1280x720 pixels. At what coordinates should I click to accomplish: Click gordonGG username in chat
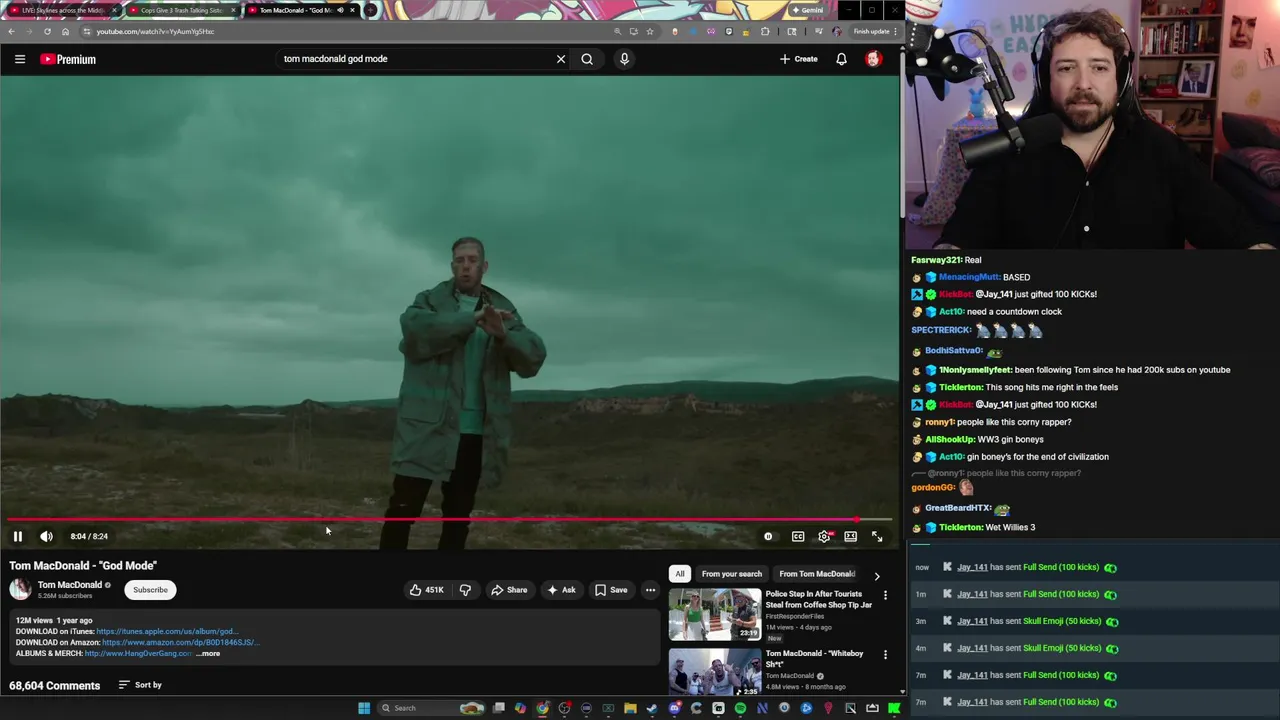(x=933, y=488)
